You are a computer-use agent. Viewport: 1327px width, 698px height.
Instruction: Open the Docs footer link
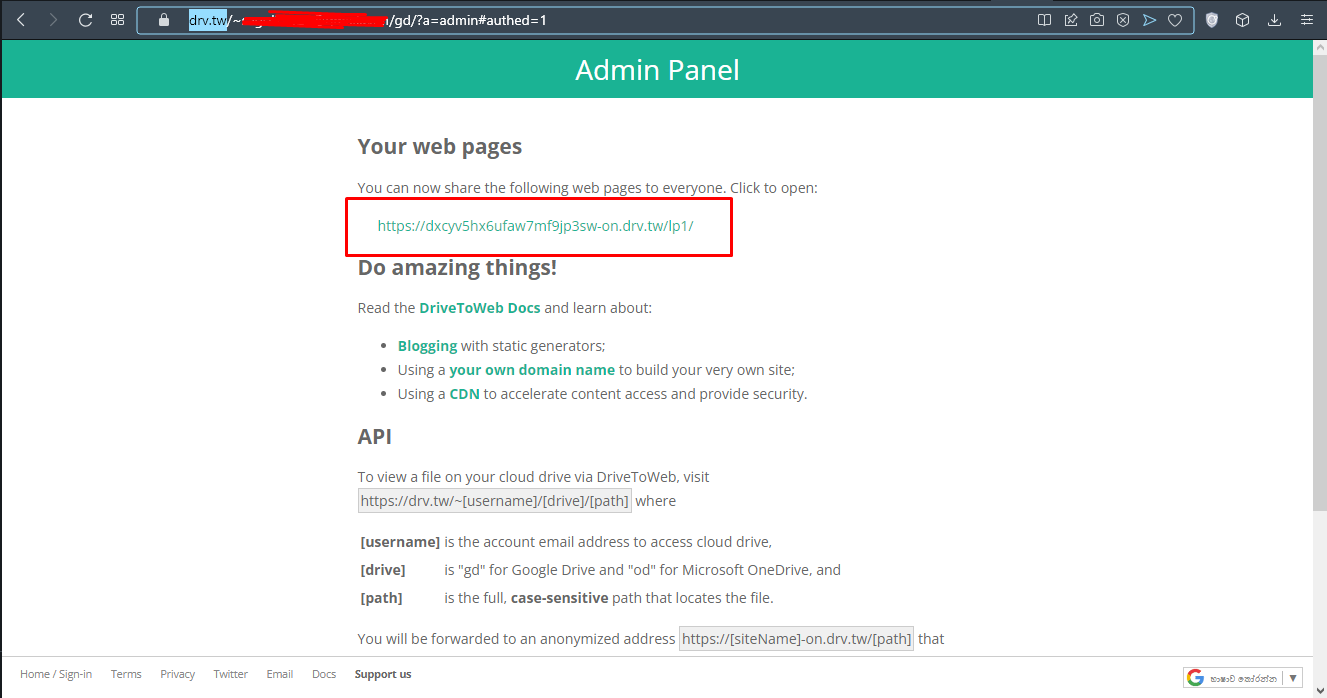[324, 674]
